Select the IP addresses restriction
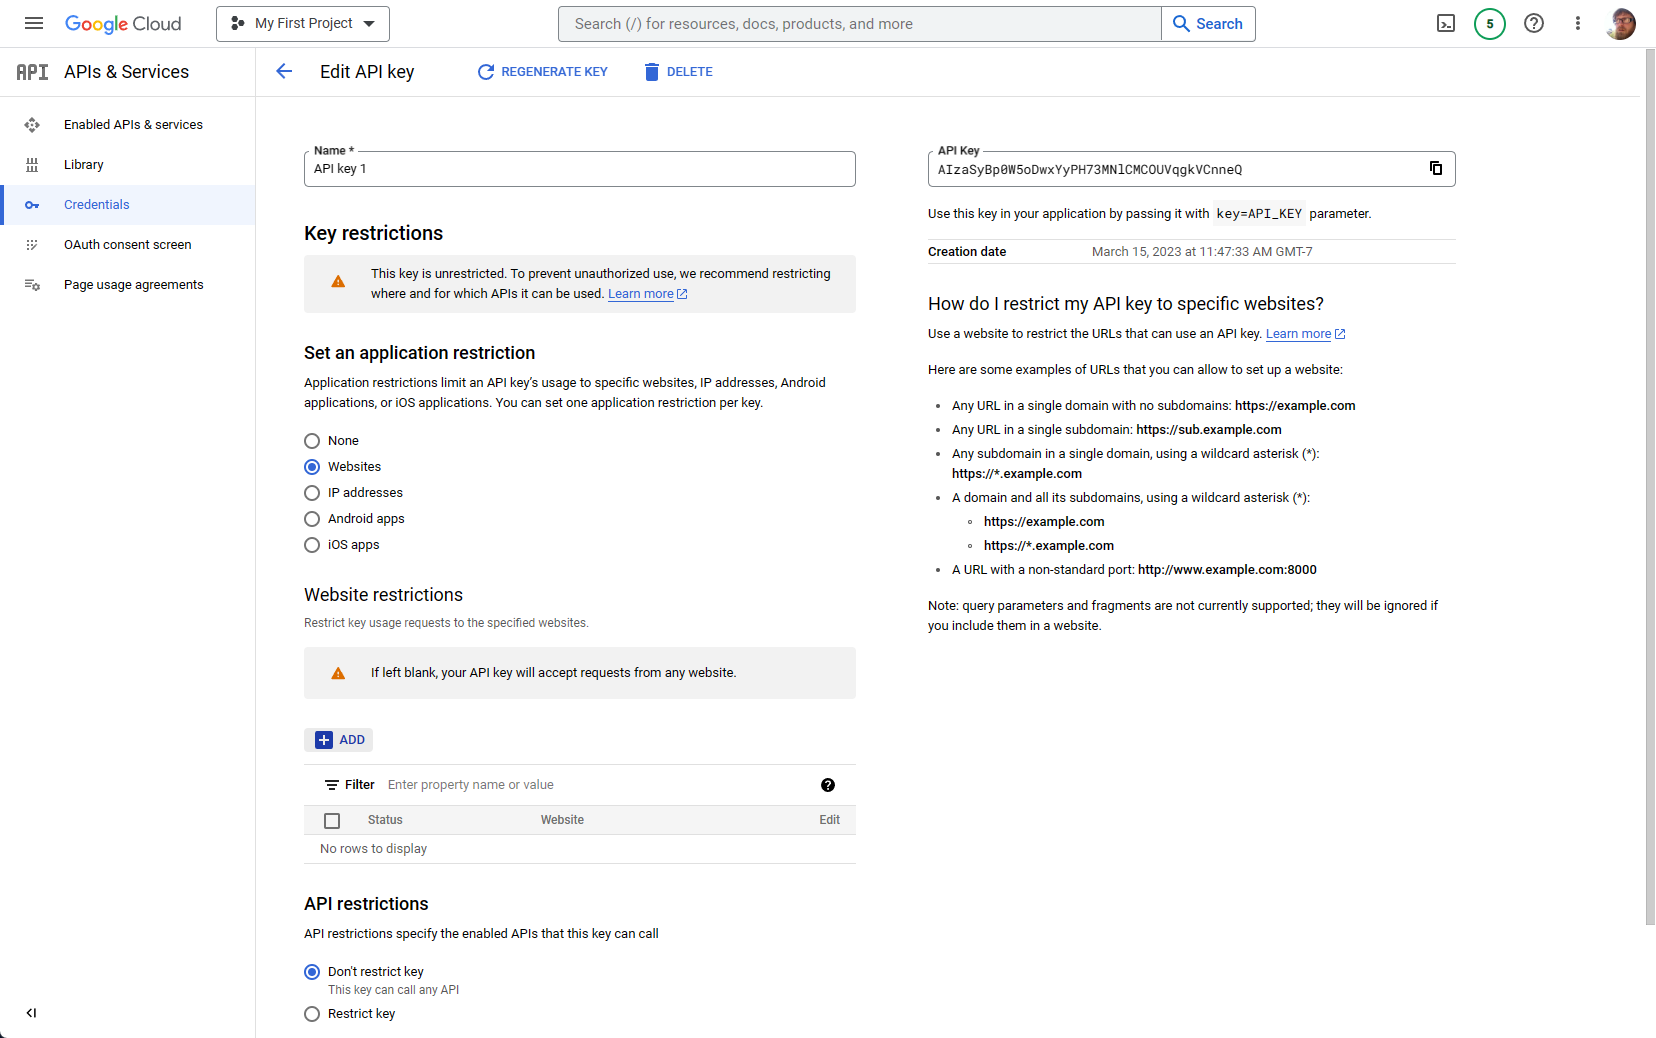This screenshot has height=1038, width=1656. (312, 493)
